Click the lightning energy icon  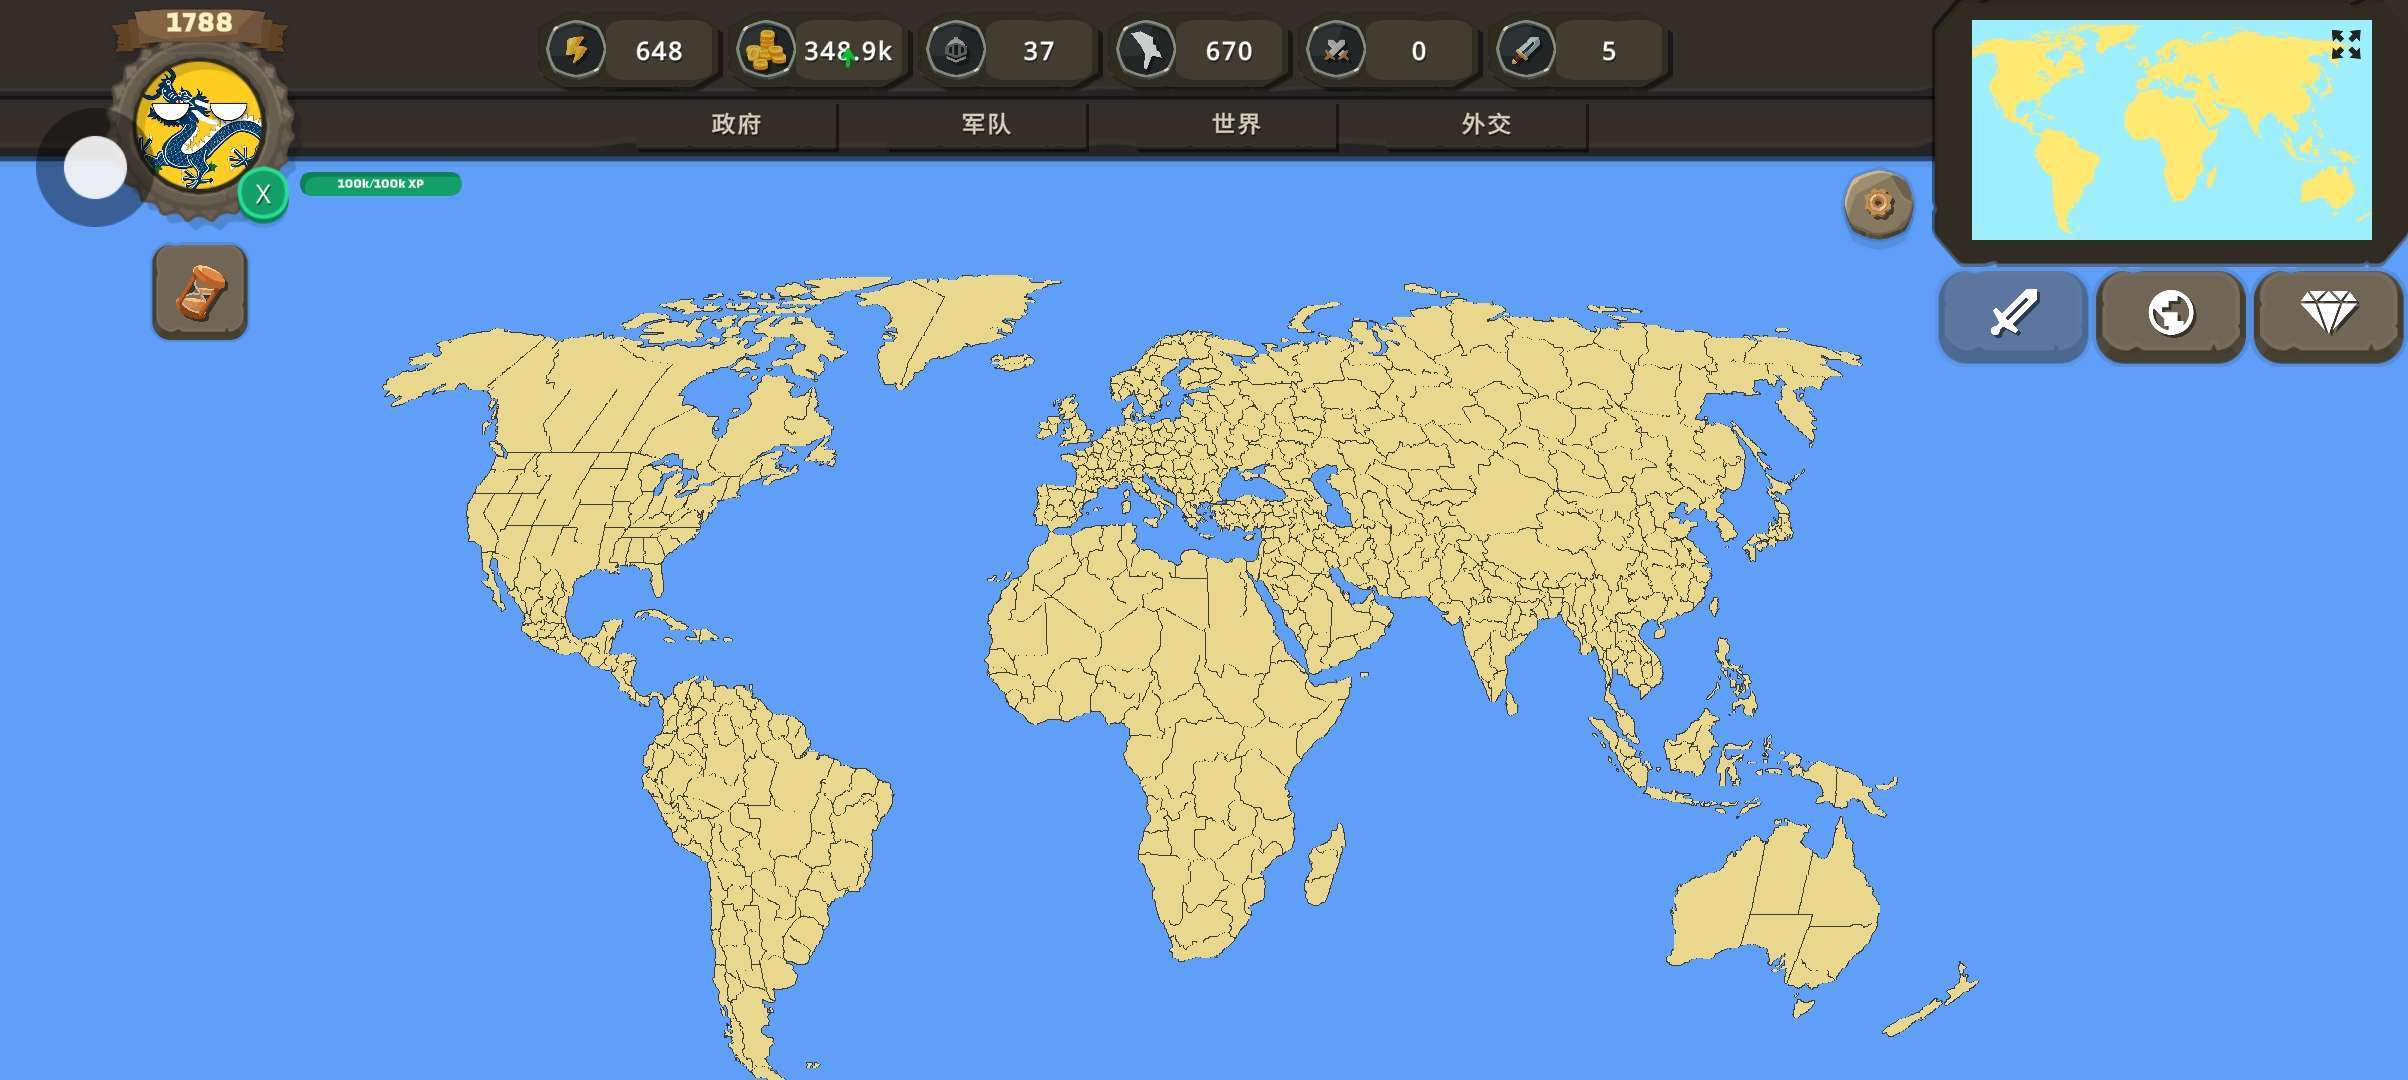(576, 50)
